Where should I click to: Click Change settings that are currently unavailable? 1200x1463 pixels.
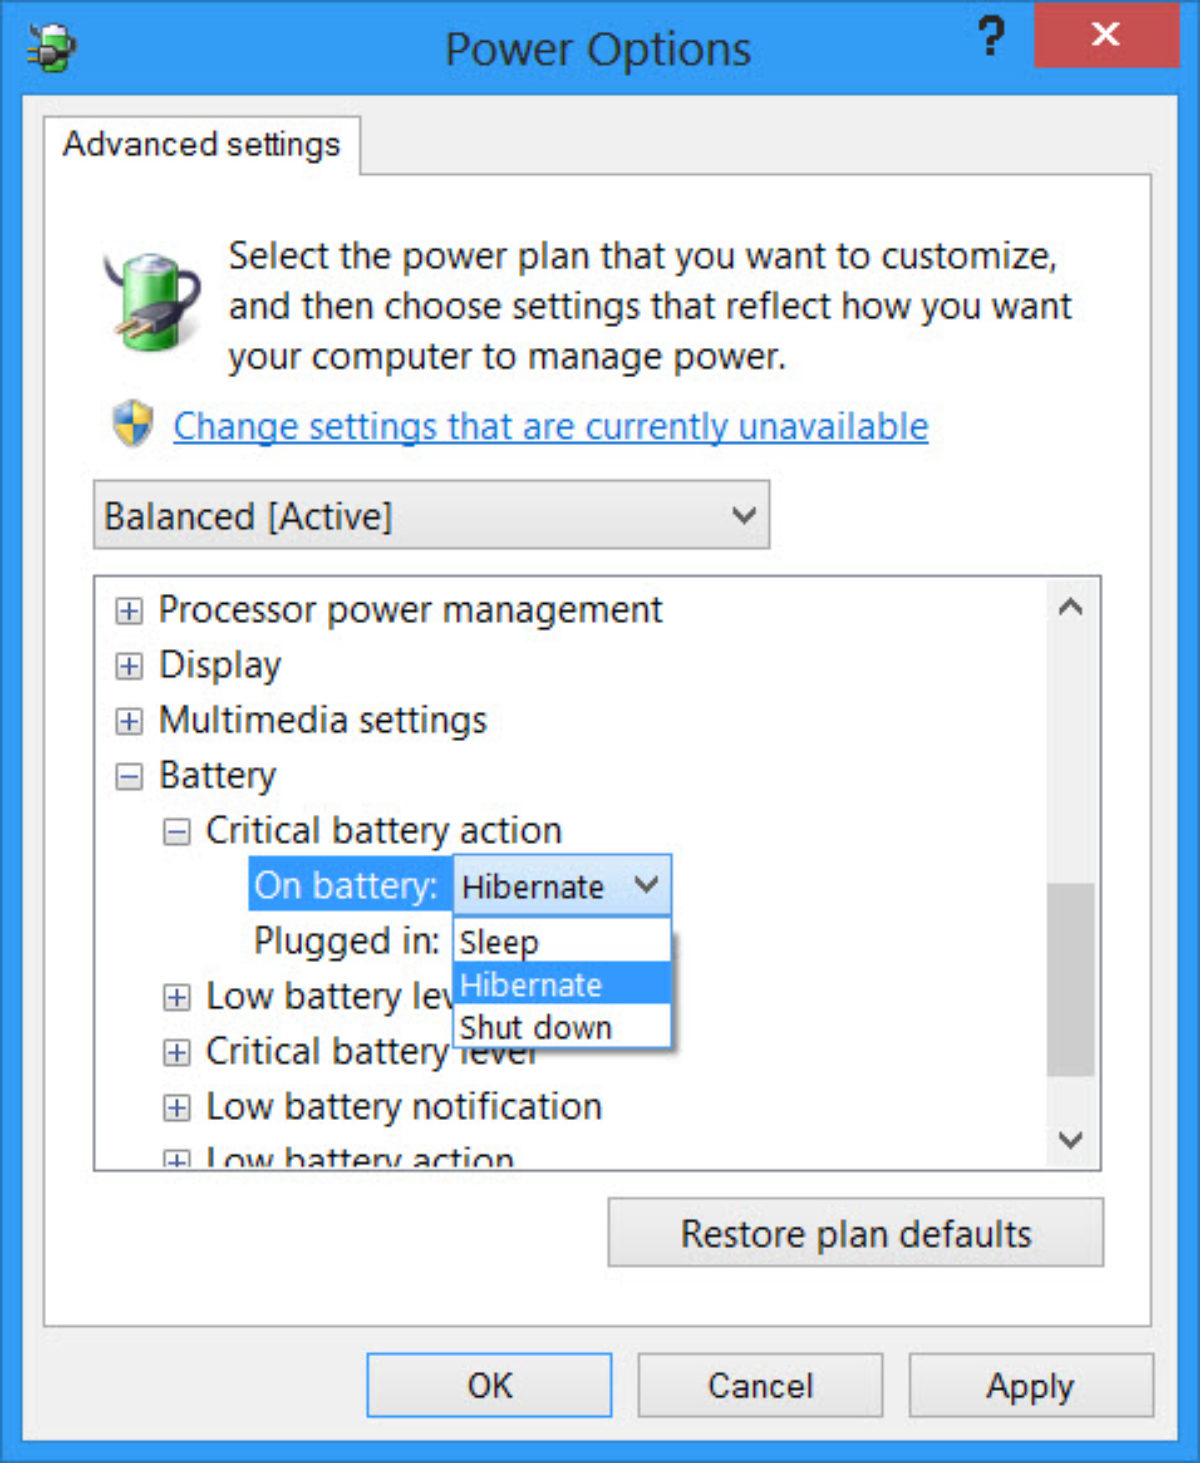(x=550, y=427)
